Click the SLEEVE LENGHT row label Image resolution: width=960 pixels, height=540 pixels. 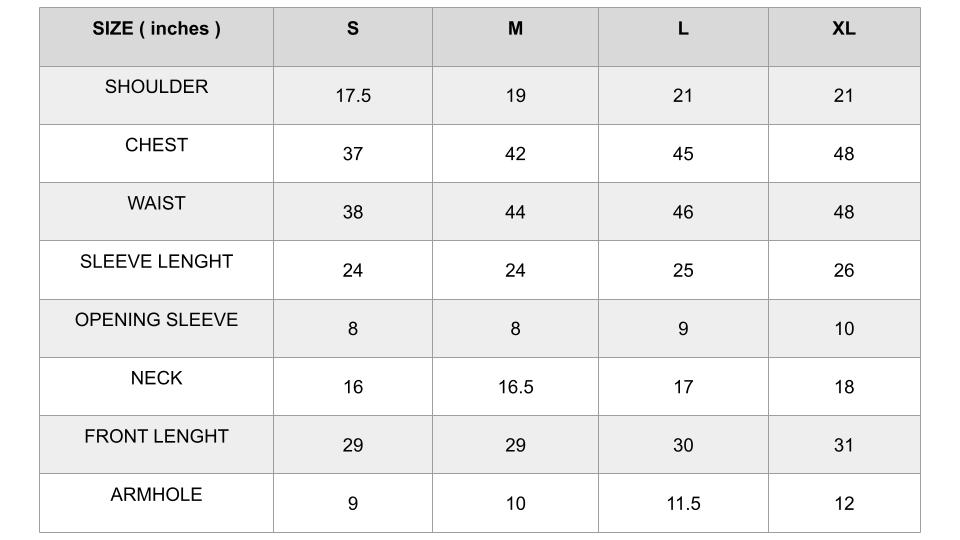pos(156,262)
